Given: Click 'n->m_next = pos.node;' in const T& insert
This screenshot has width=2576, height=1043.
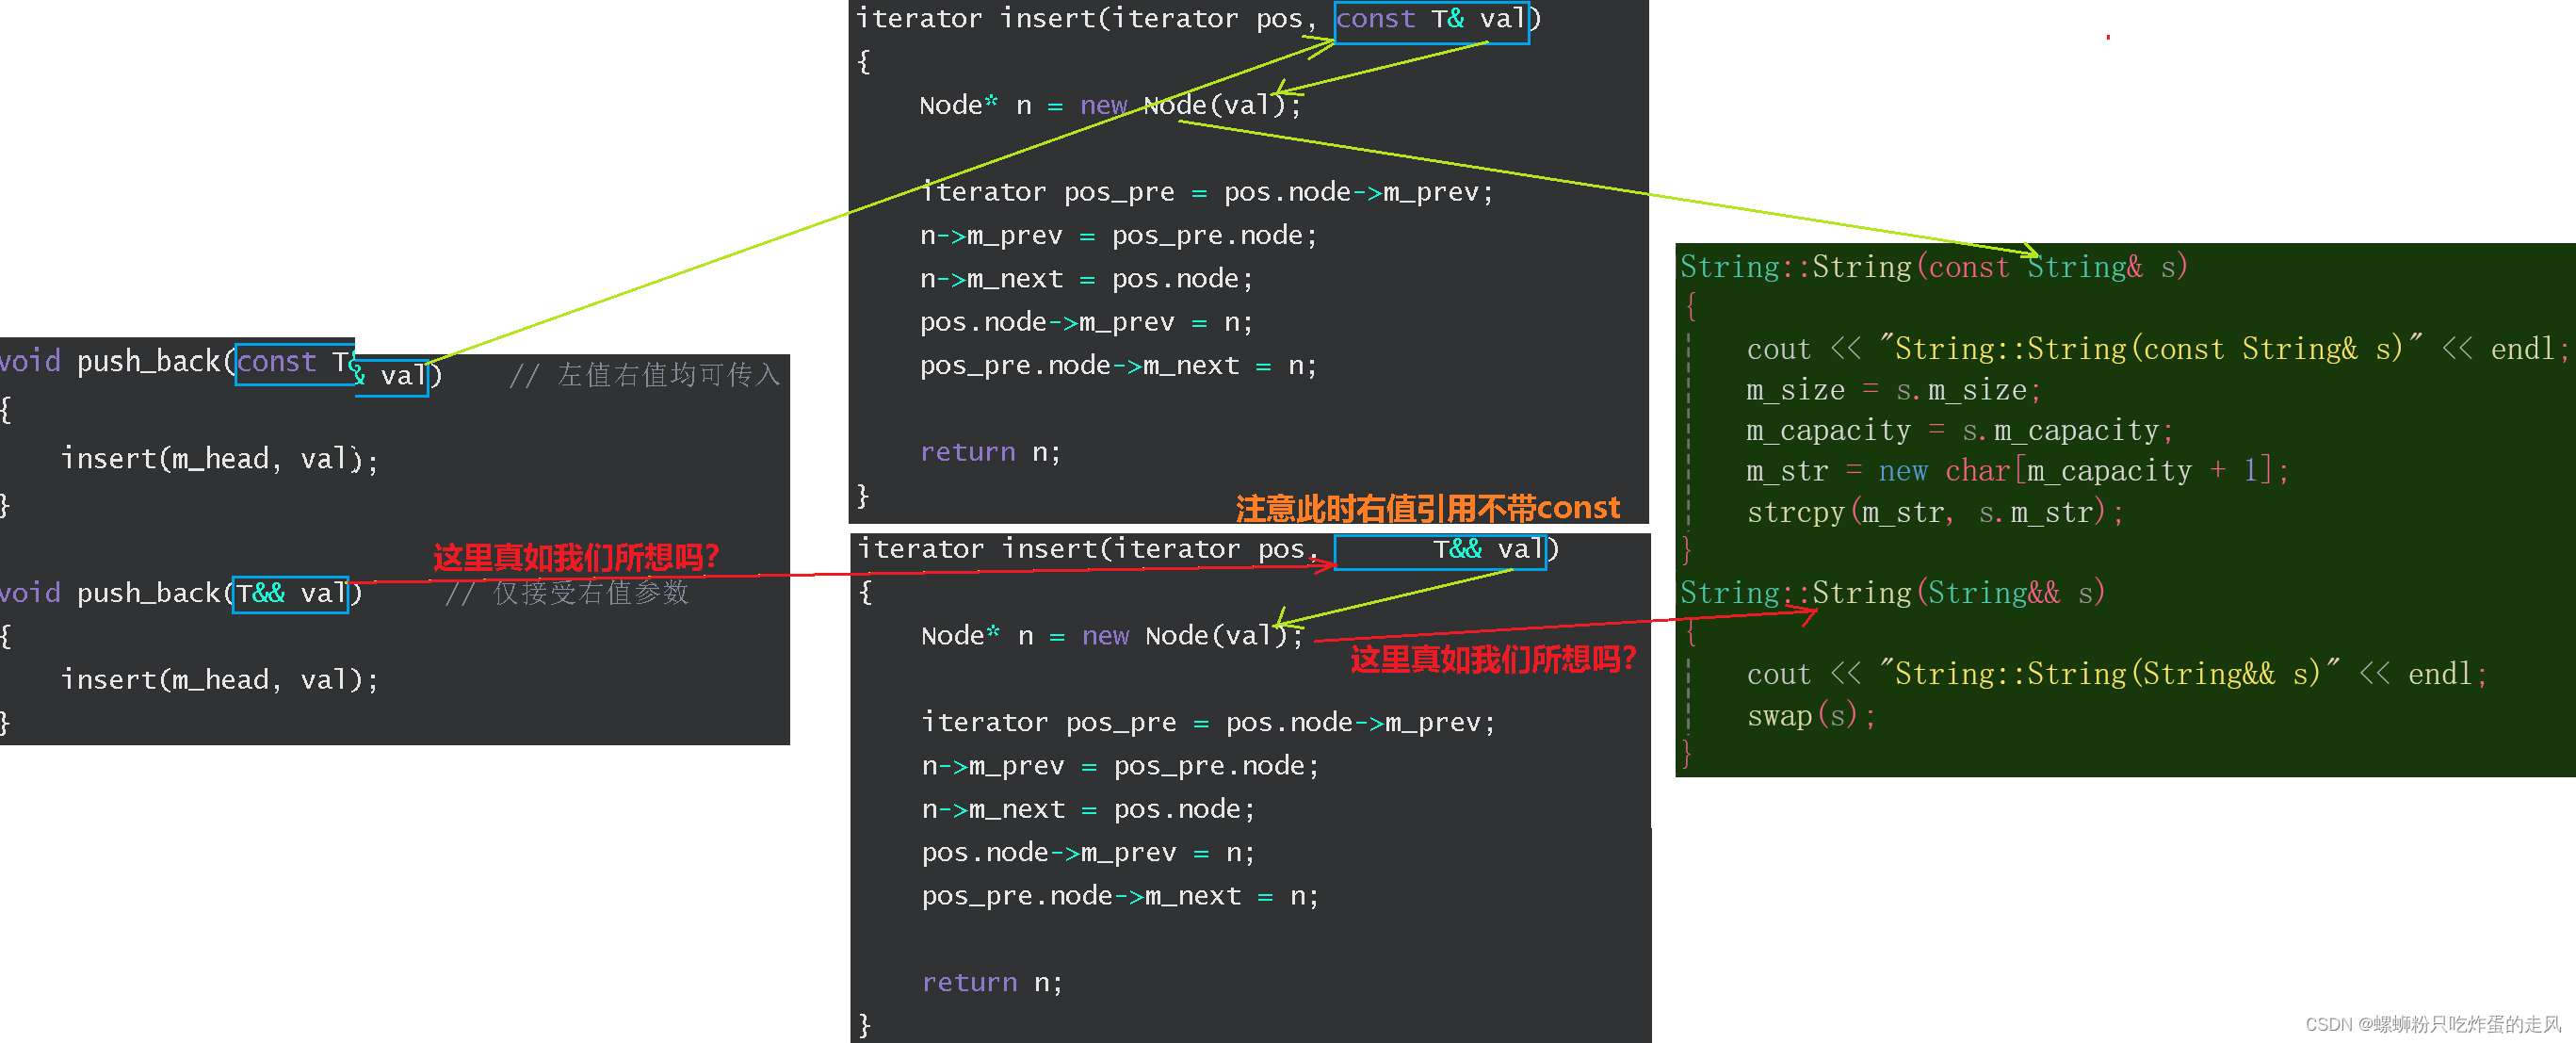Looking at the screenshot, I should coord(1086,279).
